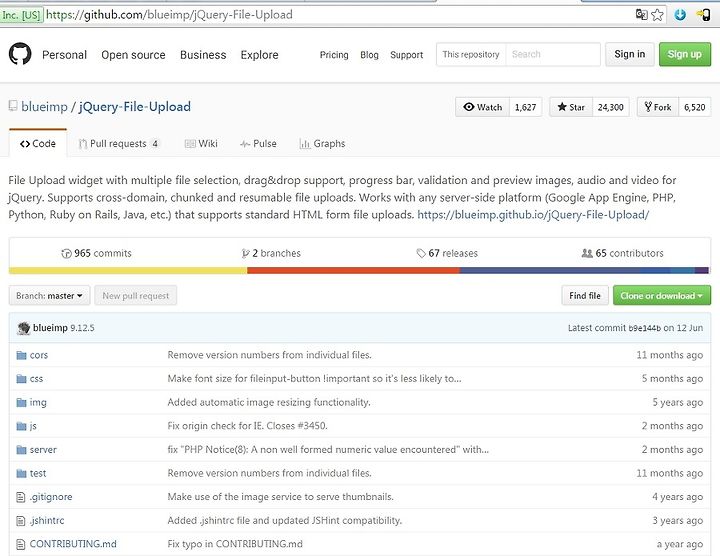
Task: View the 1,627 watchers count
Action: [x=526, y=107]
